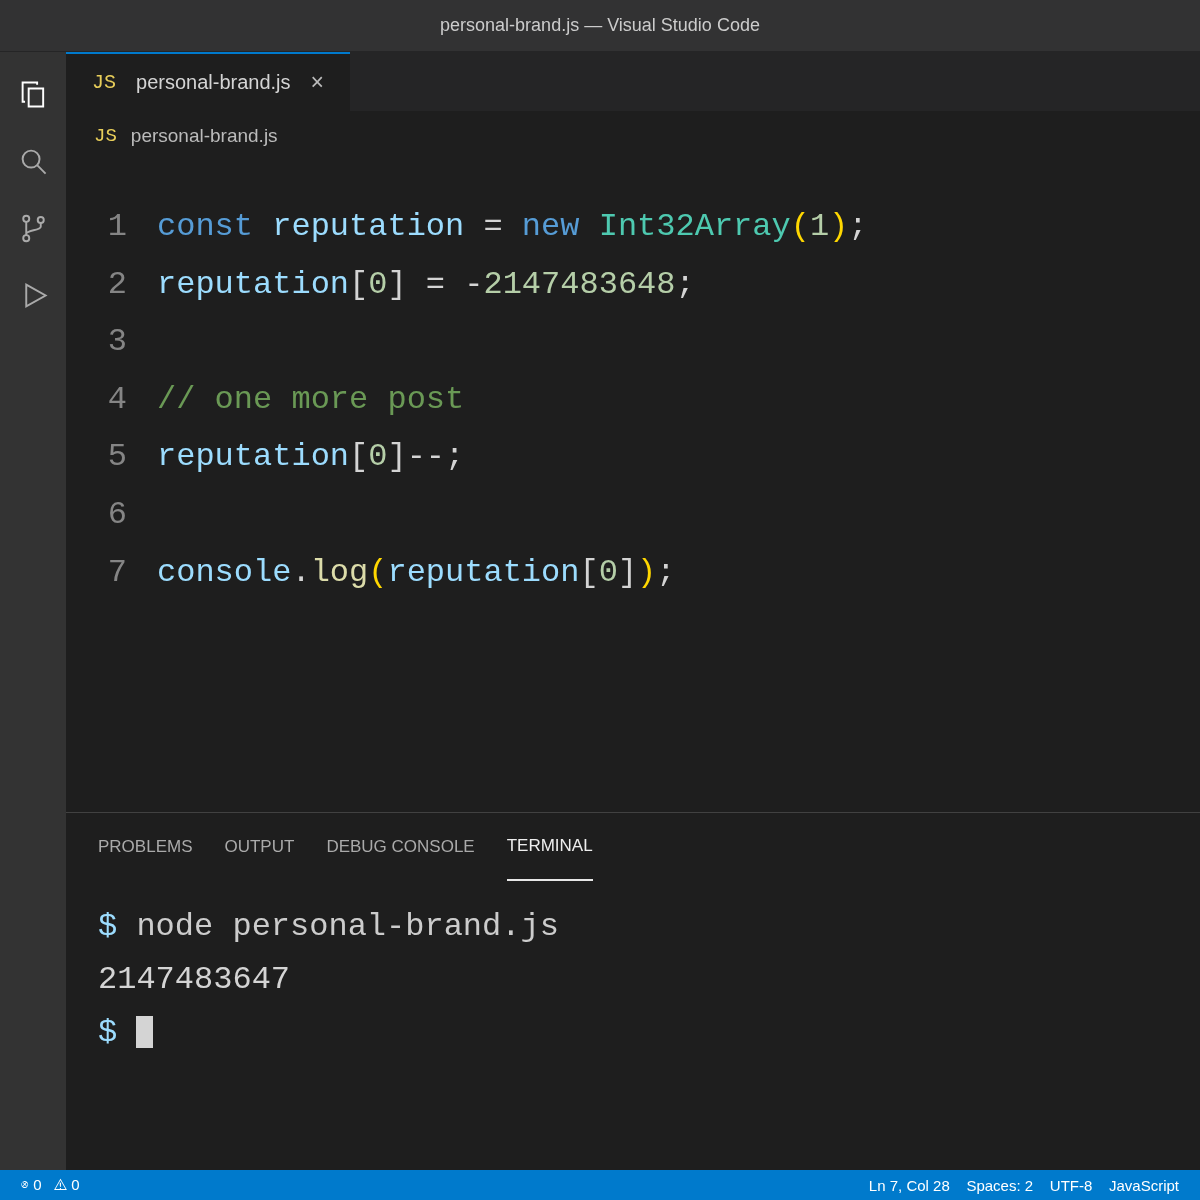Click the window title 'personal-brand.js — Visual Studio Code'
The width and height of the screenshot is (1200, 1200).
point(600,25)
